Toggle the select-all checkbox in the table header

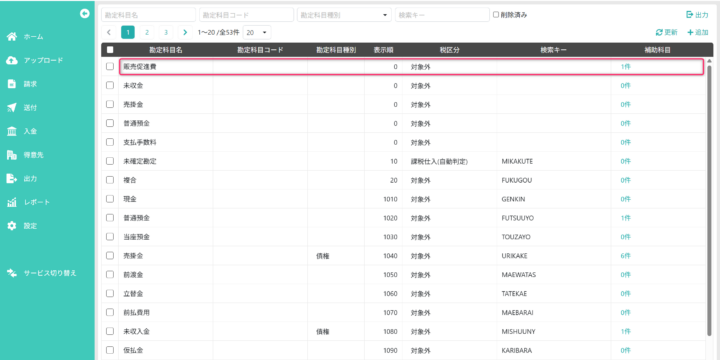coord(110,50)
